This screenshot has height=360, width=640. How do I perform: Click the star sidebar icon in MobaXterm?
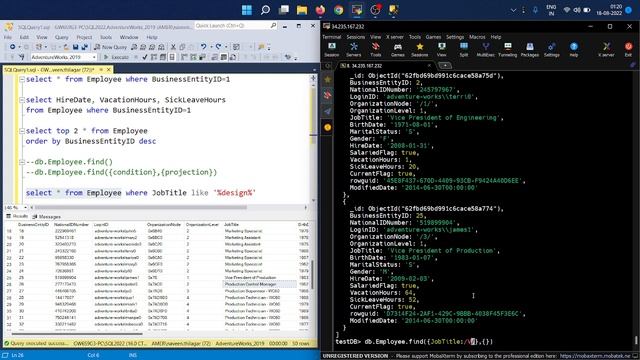click(x=327, y=80)
